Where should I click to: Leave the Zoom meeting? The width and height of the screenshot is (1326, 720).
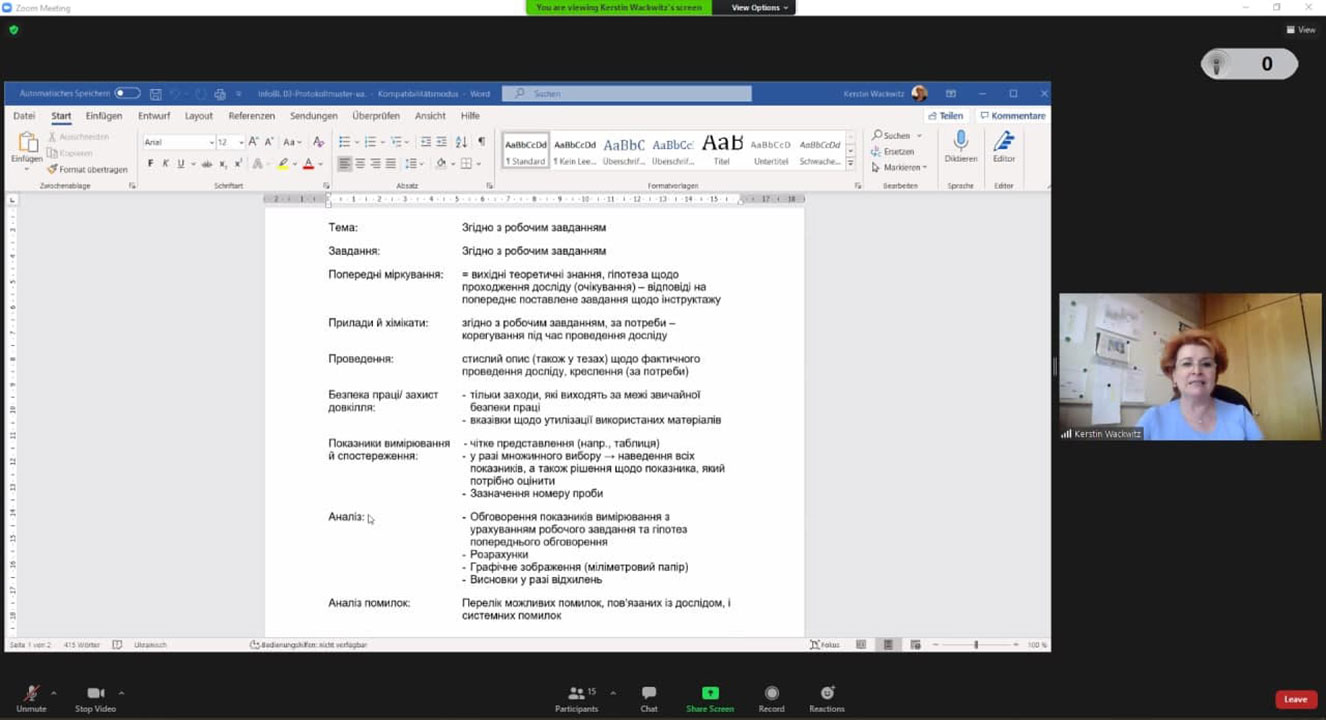point(1295,699)
